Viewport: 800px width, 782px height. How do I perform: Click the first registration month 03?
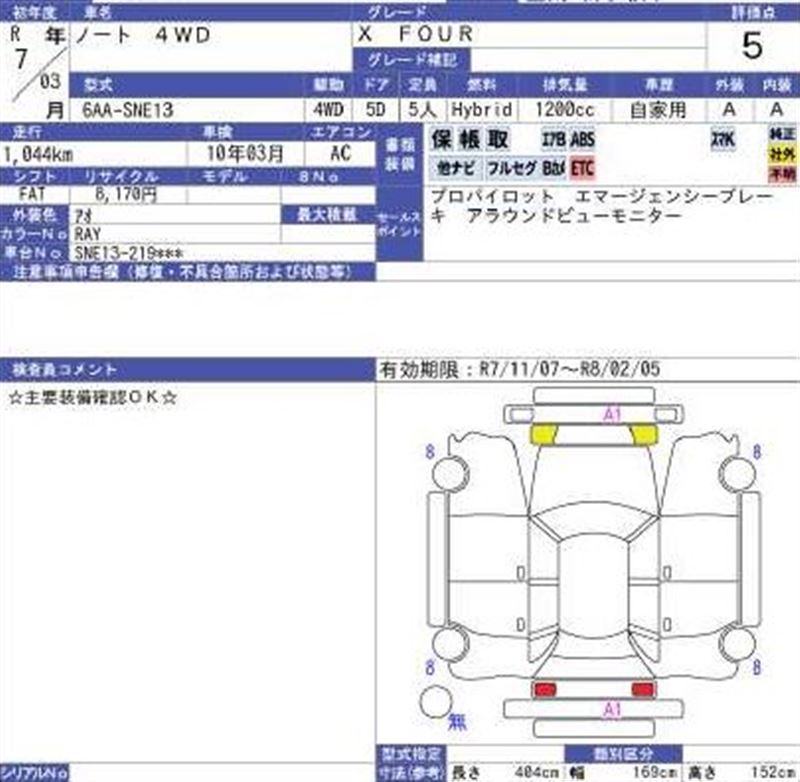pos(50,81)
